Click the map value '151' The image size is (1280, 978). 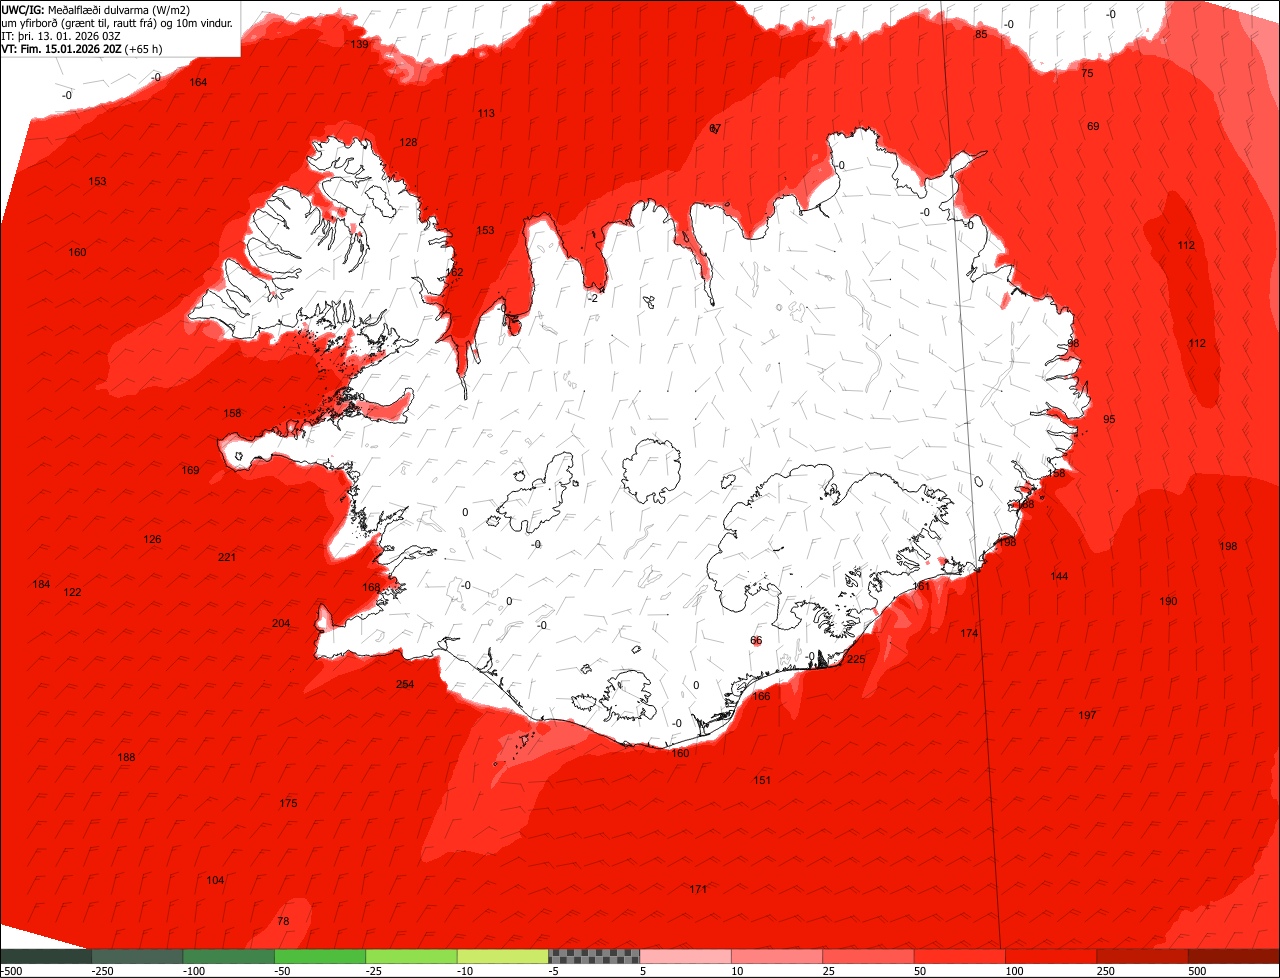[x=762, y=780]
